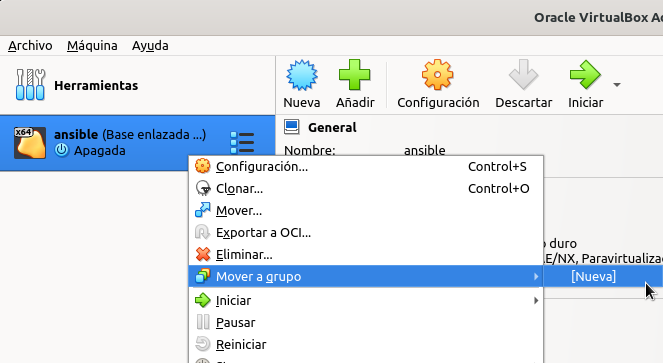Expand the Iniciar submenu arrow
Screen dimensions: 663x363
[536, 300]
